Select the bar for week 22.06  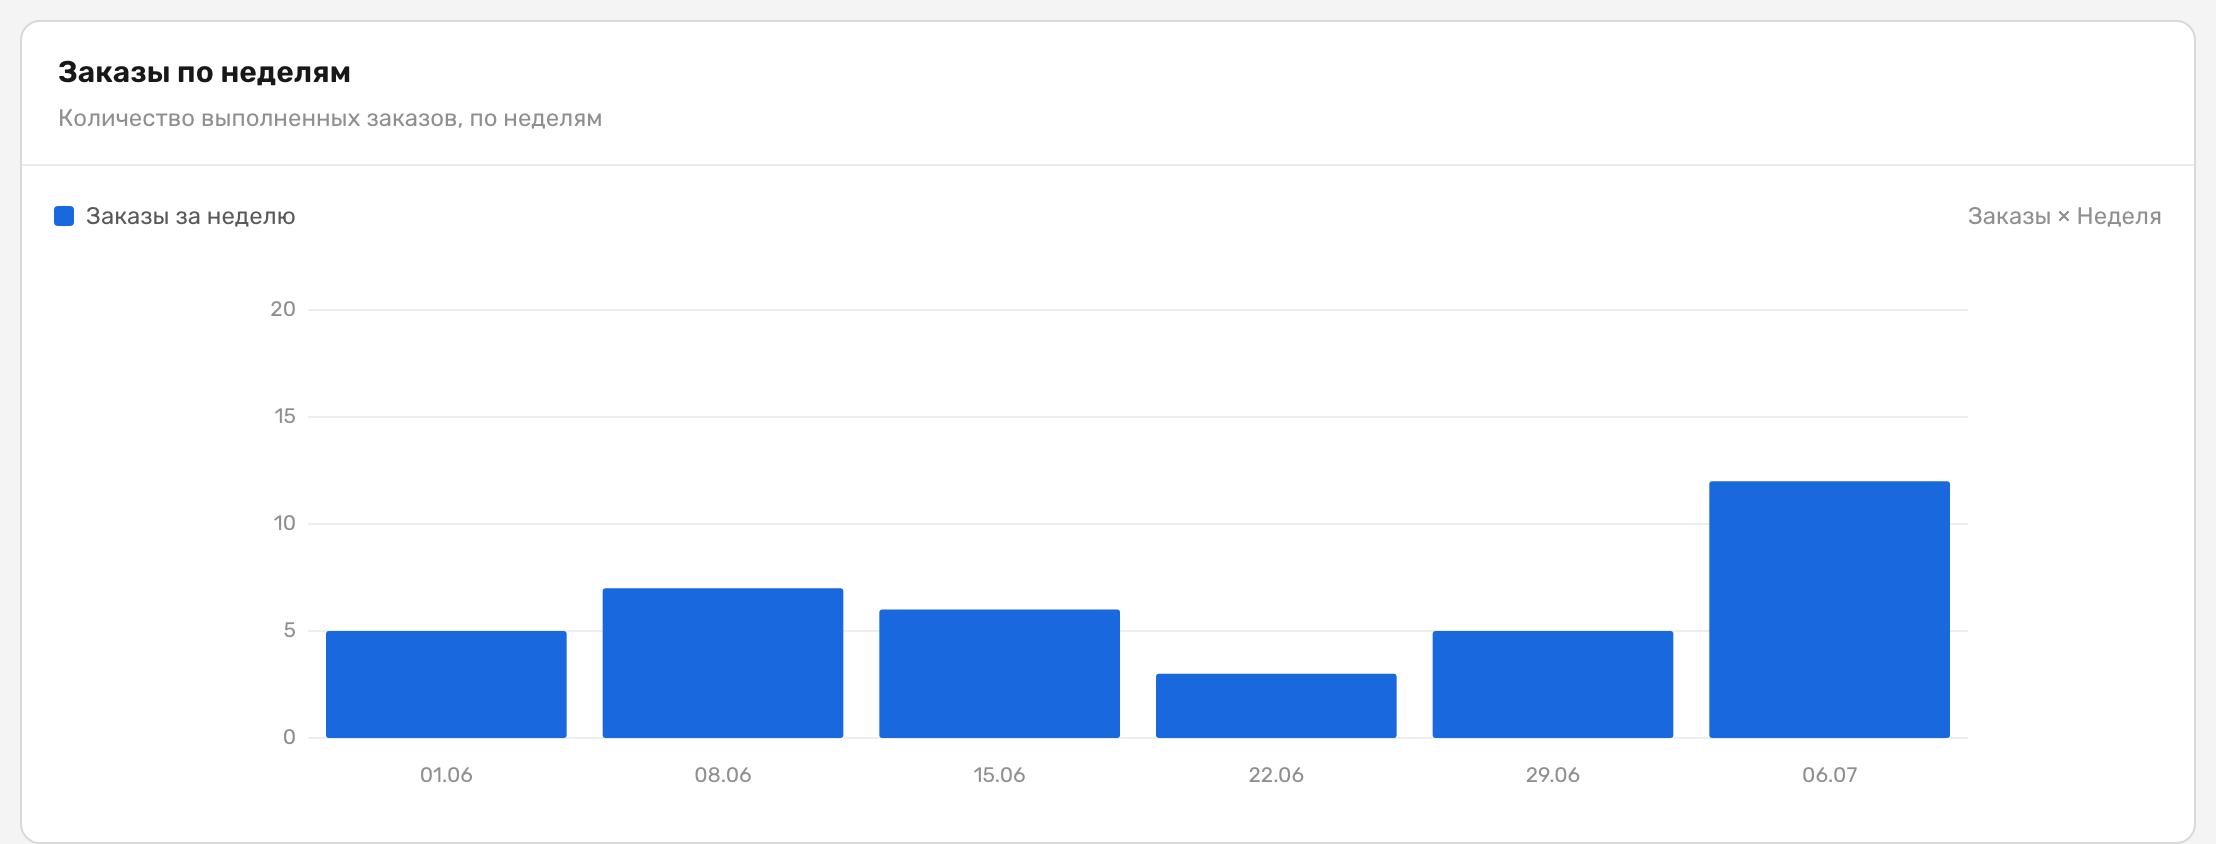(x=1276, y=706)
